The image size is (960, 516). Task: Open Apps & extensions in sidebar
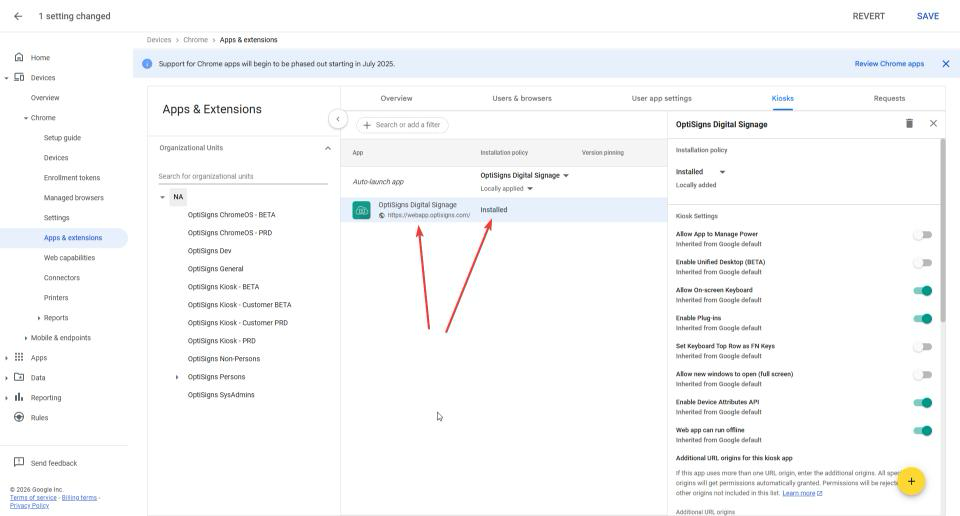pos(73,238)
